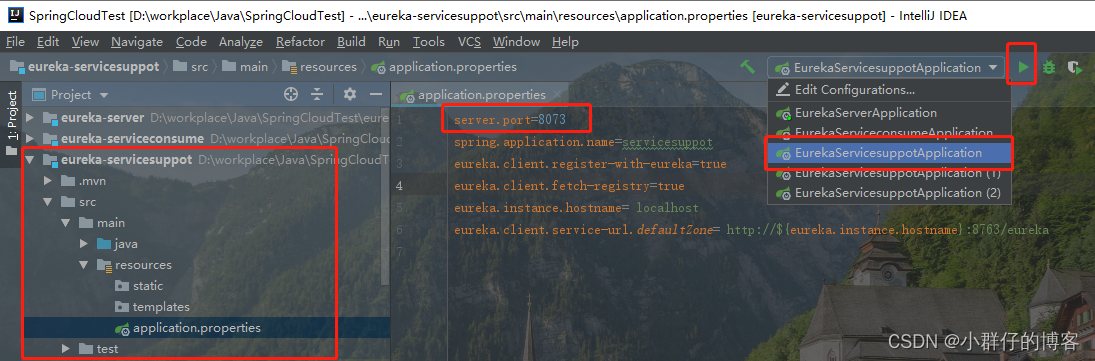This screenshot has width=1095, height=361.
Task: Select the templates folder in the tree
Action: click(x=152, y=307)
